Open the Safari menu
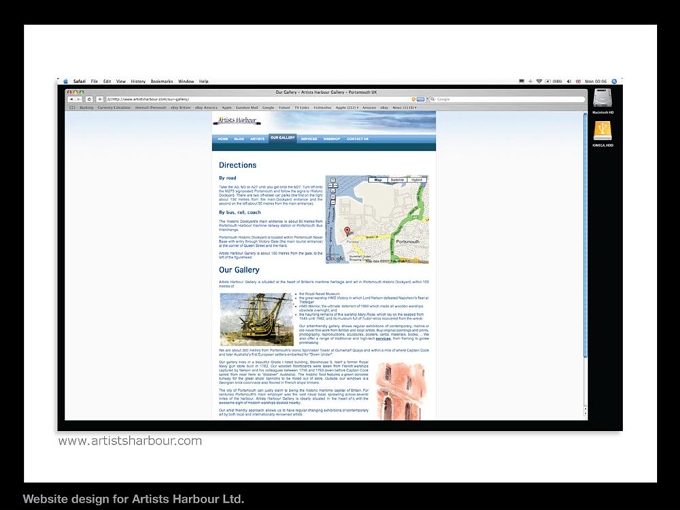The width and height of the screenshot is (680, 510). [79, 81]
